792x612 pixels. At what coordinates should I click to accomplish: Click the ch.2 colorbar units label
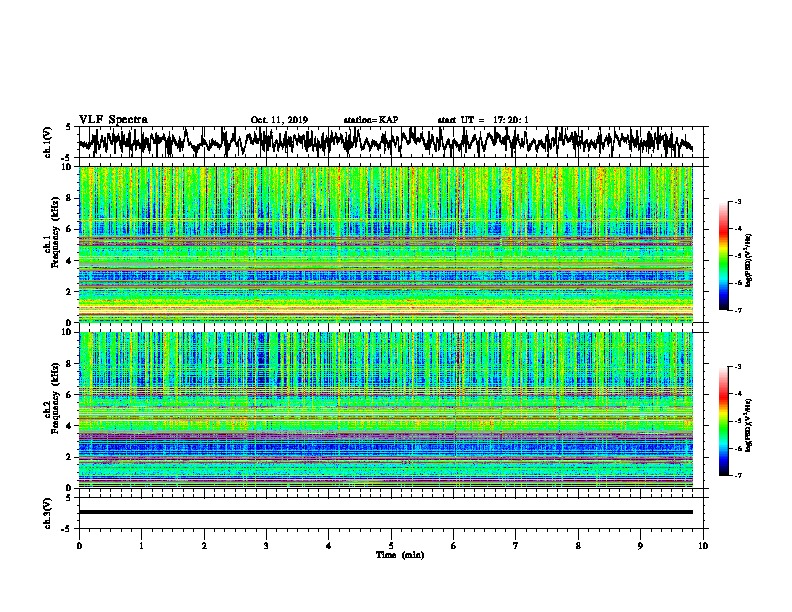(x=749, y=425)
